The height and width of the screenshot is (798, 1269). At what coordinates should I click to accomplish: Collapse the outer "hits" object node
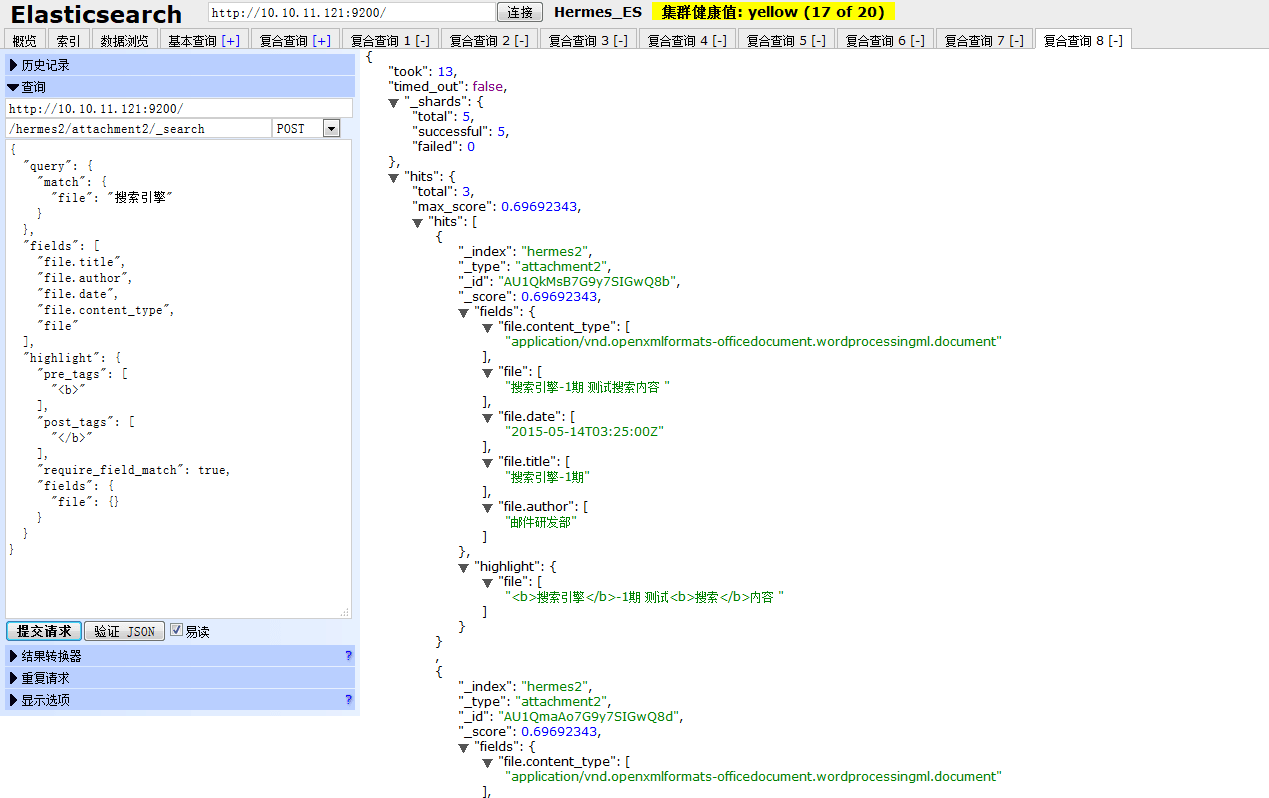click(x=394, y=178)
